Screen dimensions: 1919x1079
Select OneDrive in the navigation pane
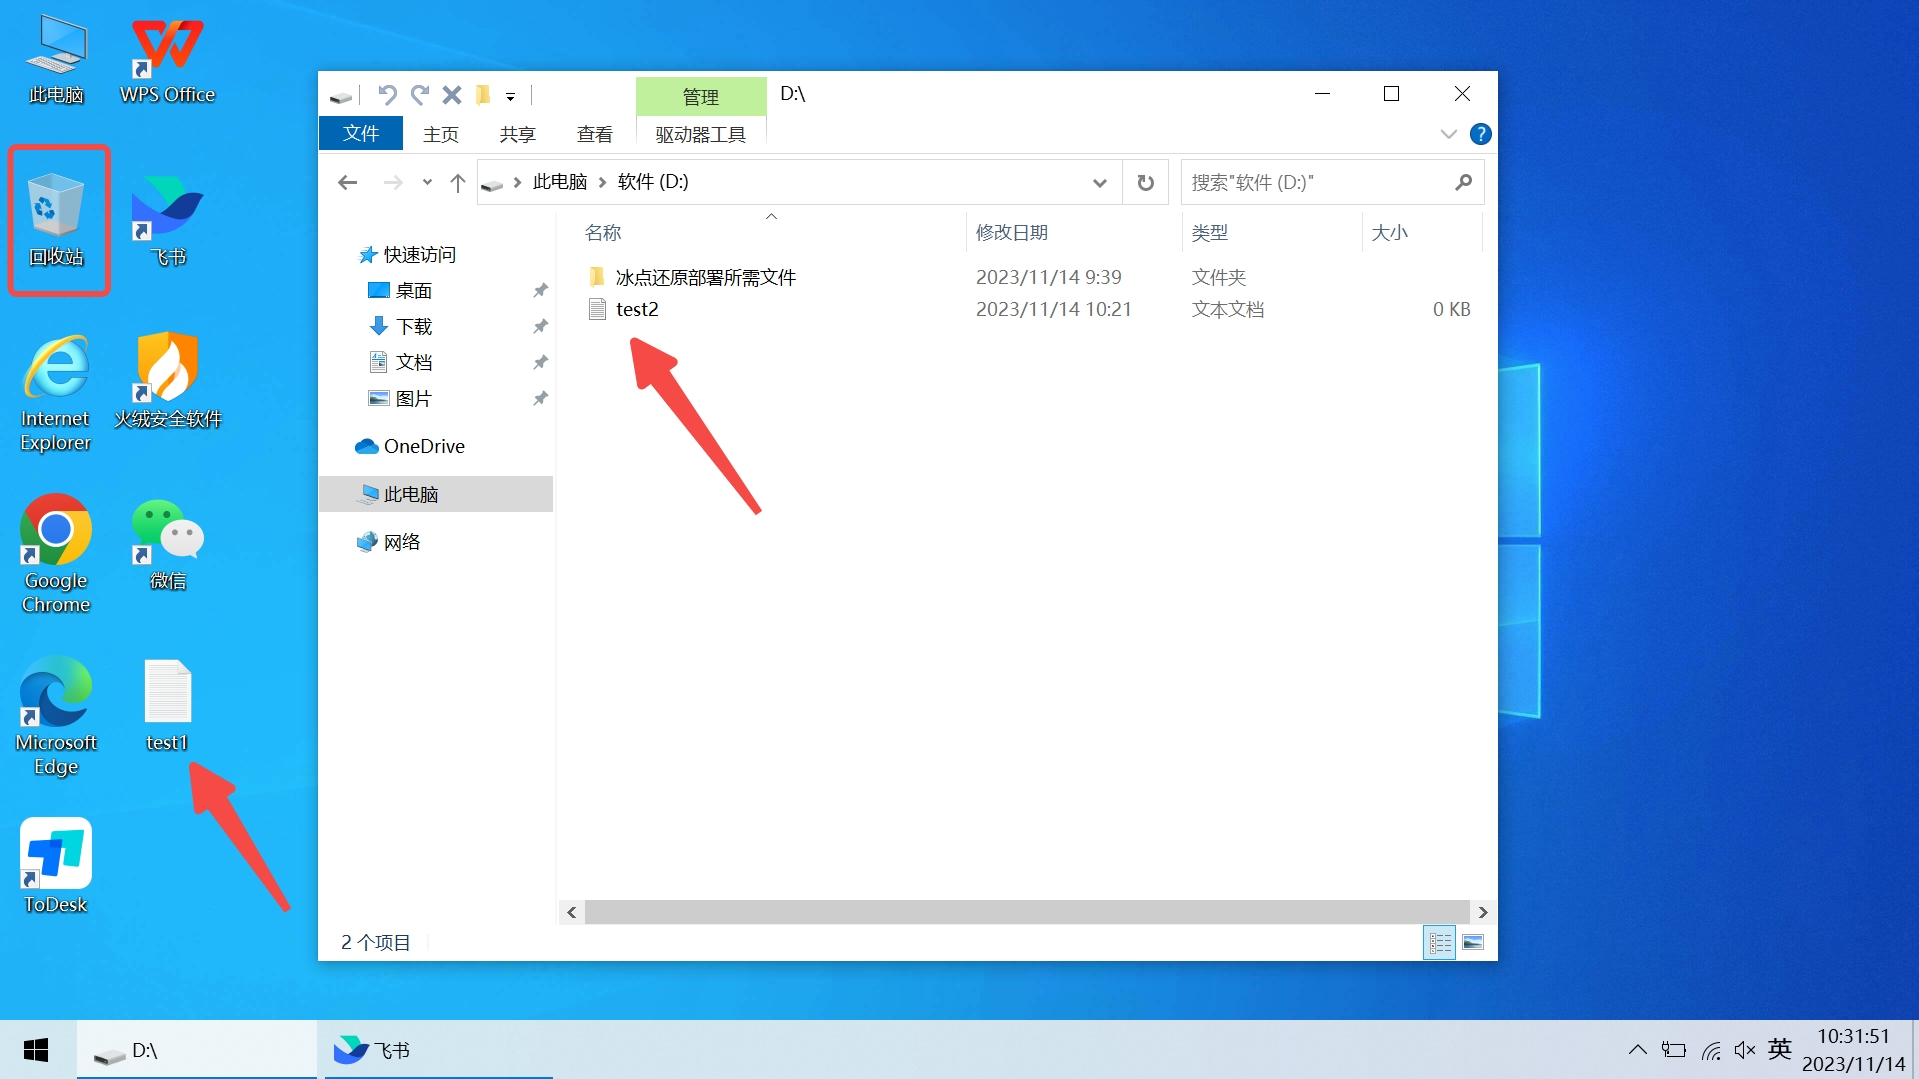coord(410,446)
